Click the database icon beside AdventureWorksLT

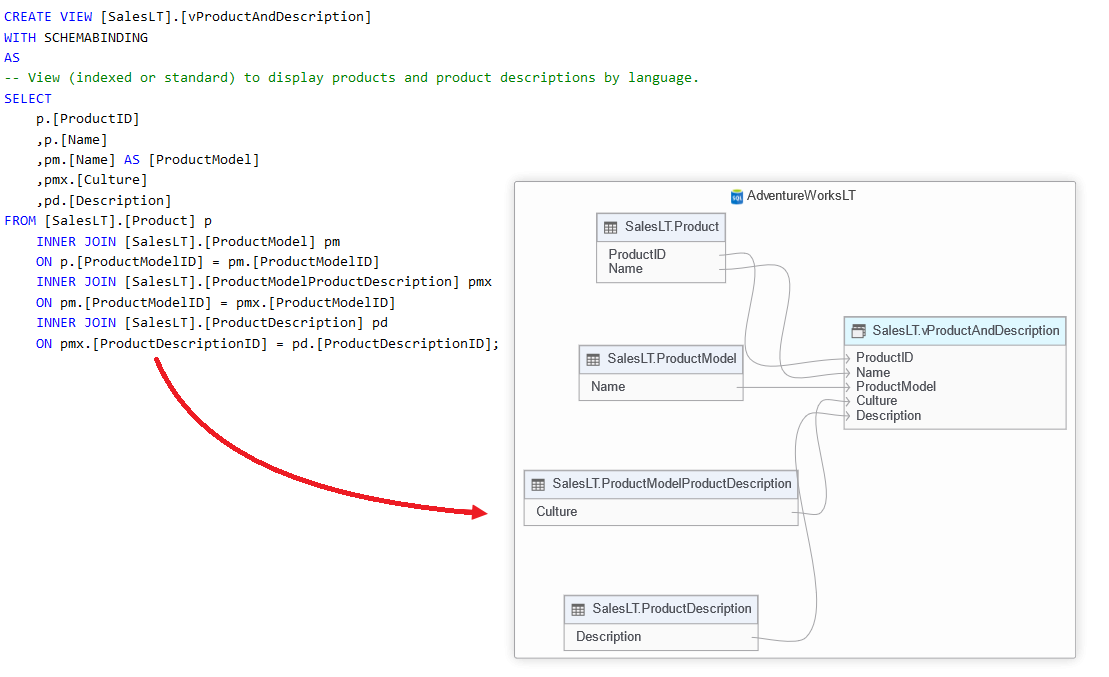pyautogui.click(x=737, y=196)
